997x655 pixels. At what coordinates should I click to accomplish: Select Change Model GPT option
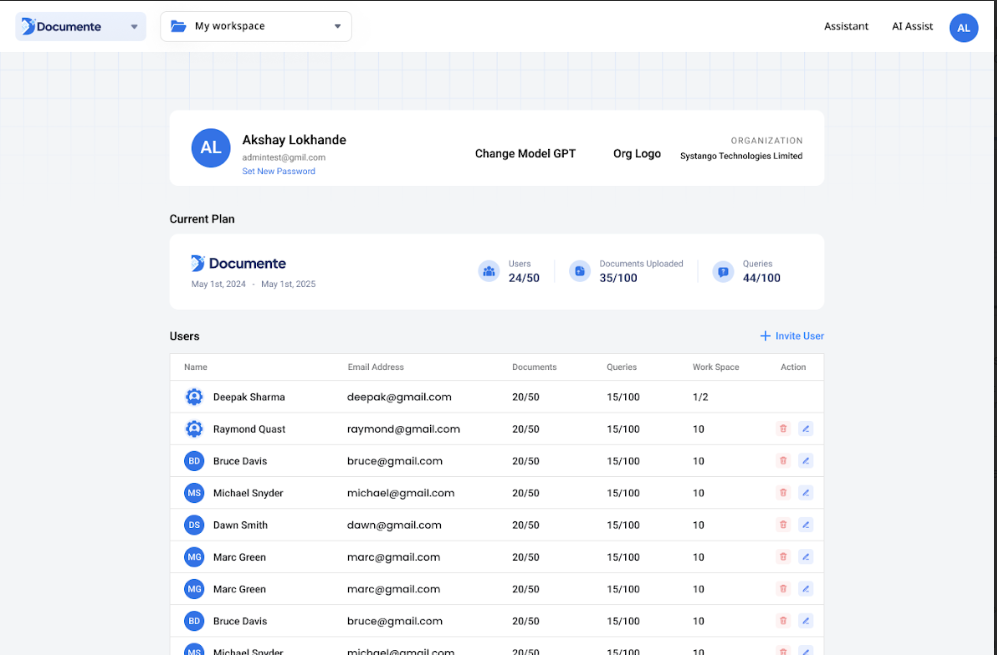pyautogui.click(x=525, y=154)
